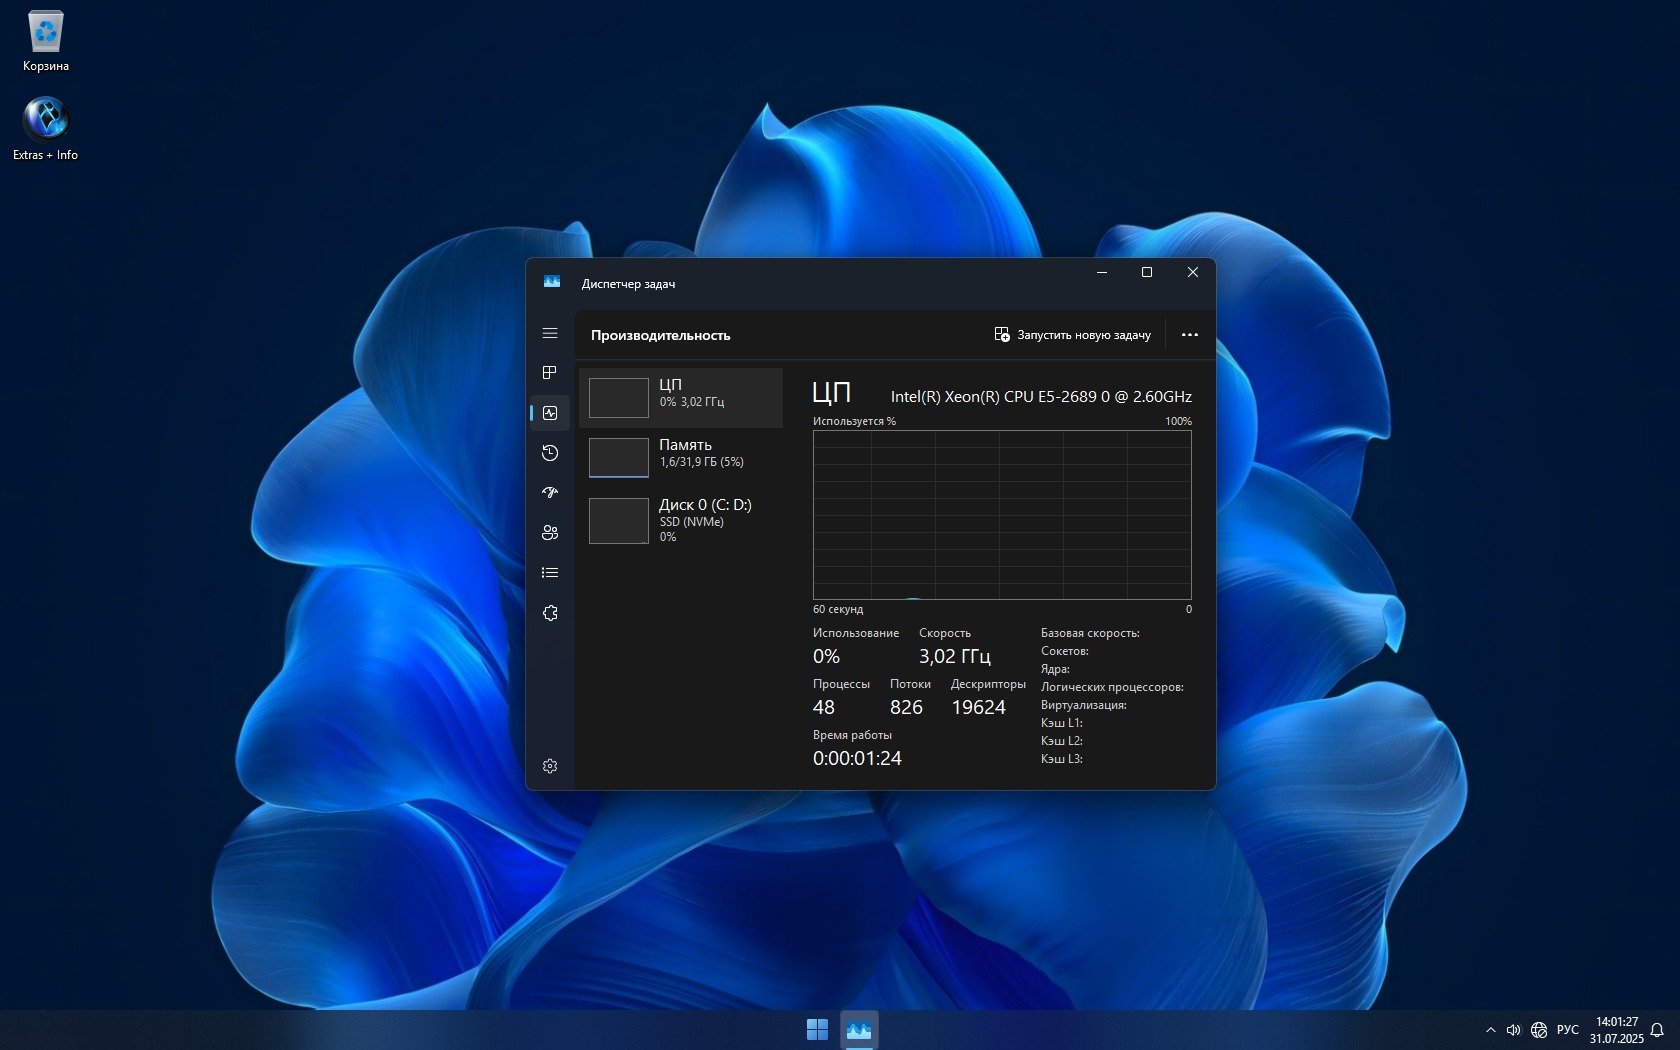Viewport: 1680px width, 1050px height.
Task: Show hidden system tray icons chevron
Action: point(1490,1030)
